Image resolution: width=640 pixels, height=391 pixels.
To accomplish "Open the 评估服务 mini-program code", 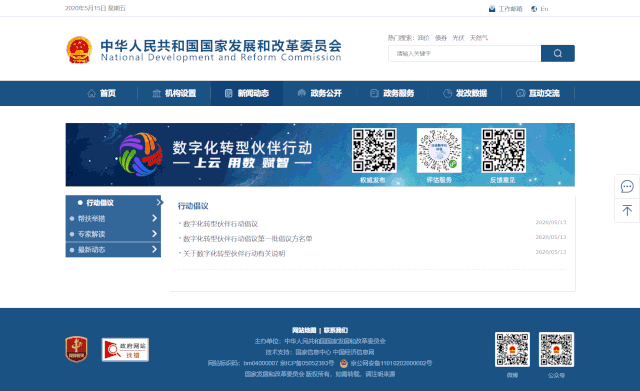I will (439, 151).
